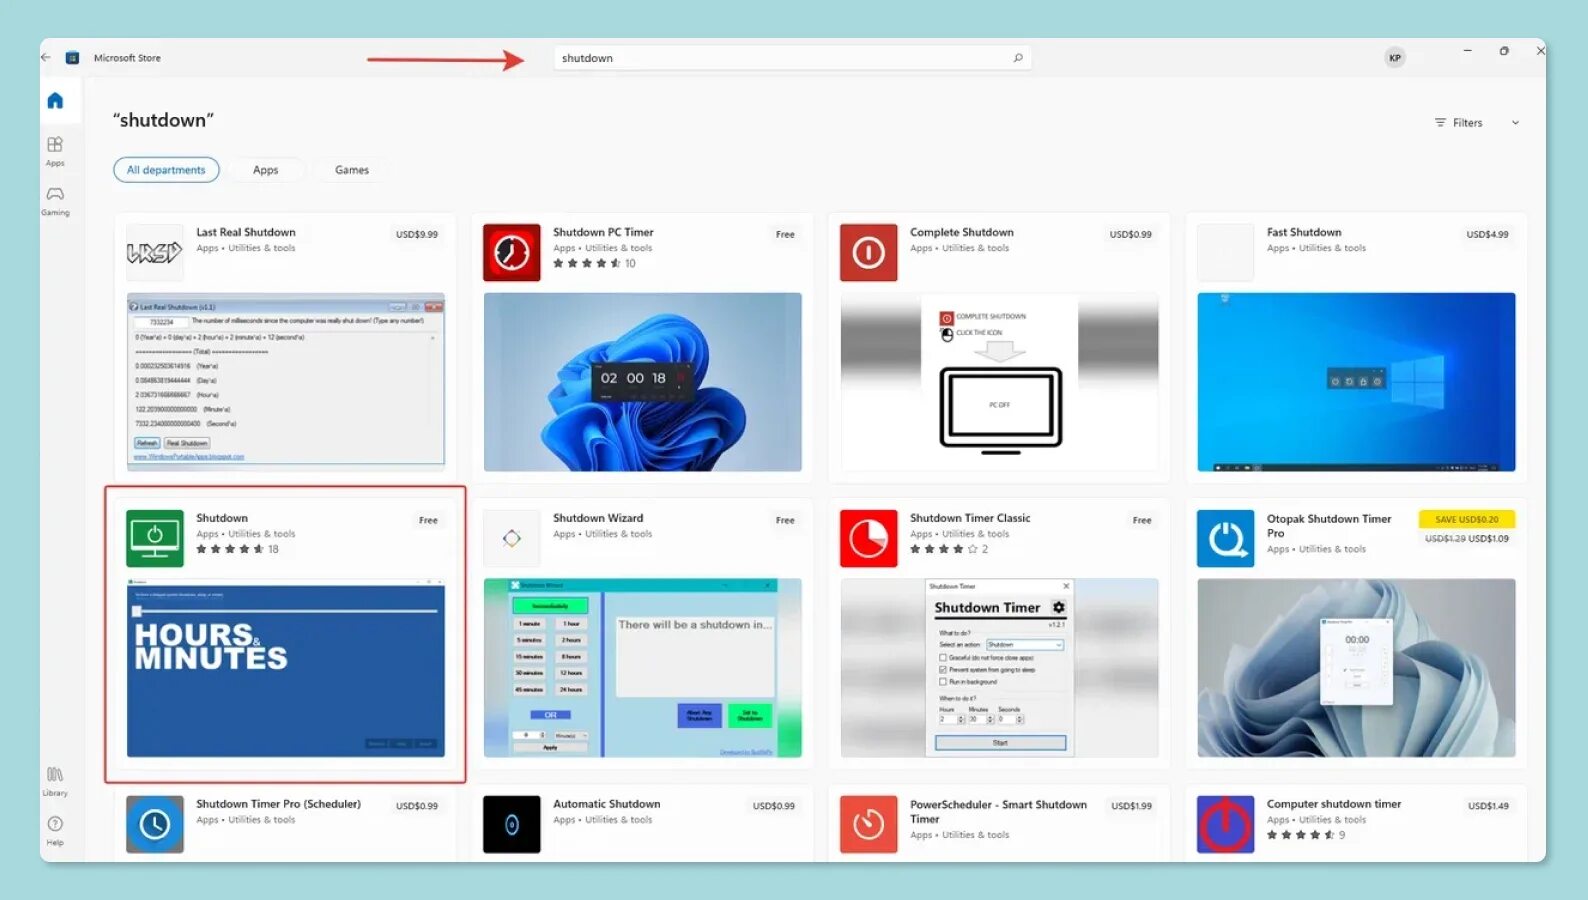The width and height of the screenshot is (1588, 900).
Task: Open the Hours Minutes Shutdown preview
Action: point(286,668)
